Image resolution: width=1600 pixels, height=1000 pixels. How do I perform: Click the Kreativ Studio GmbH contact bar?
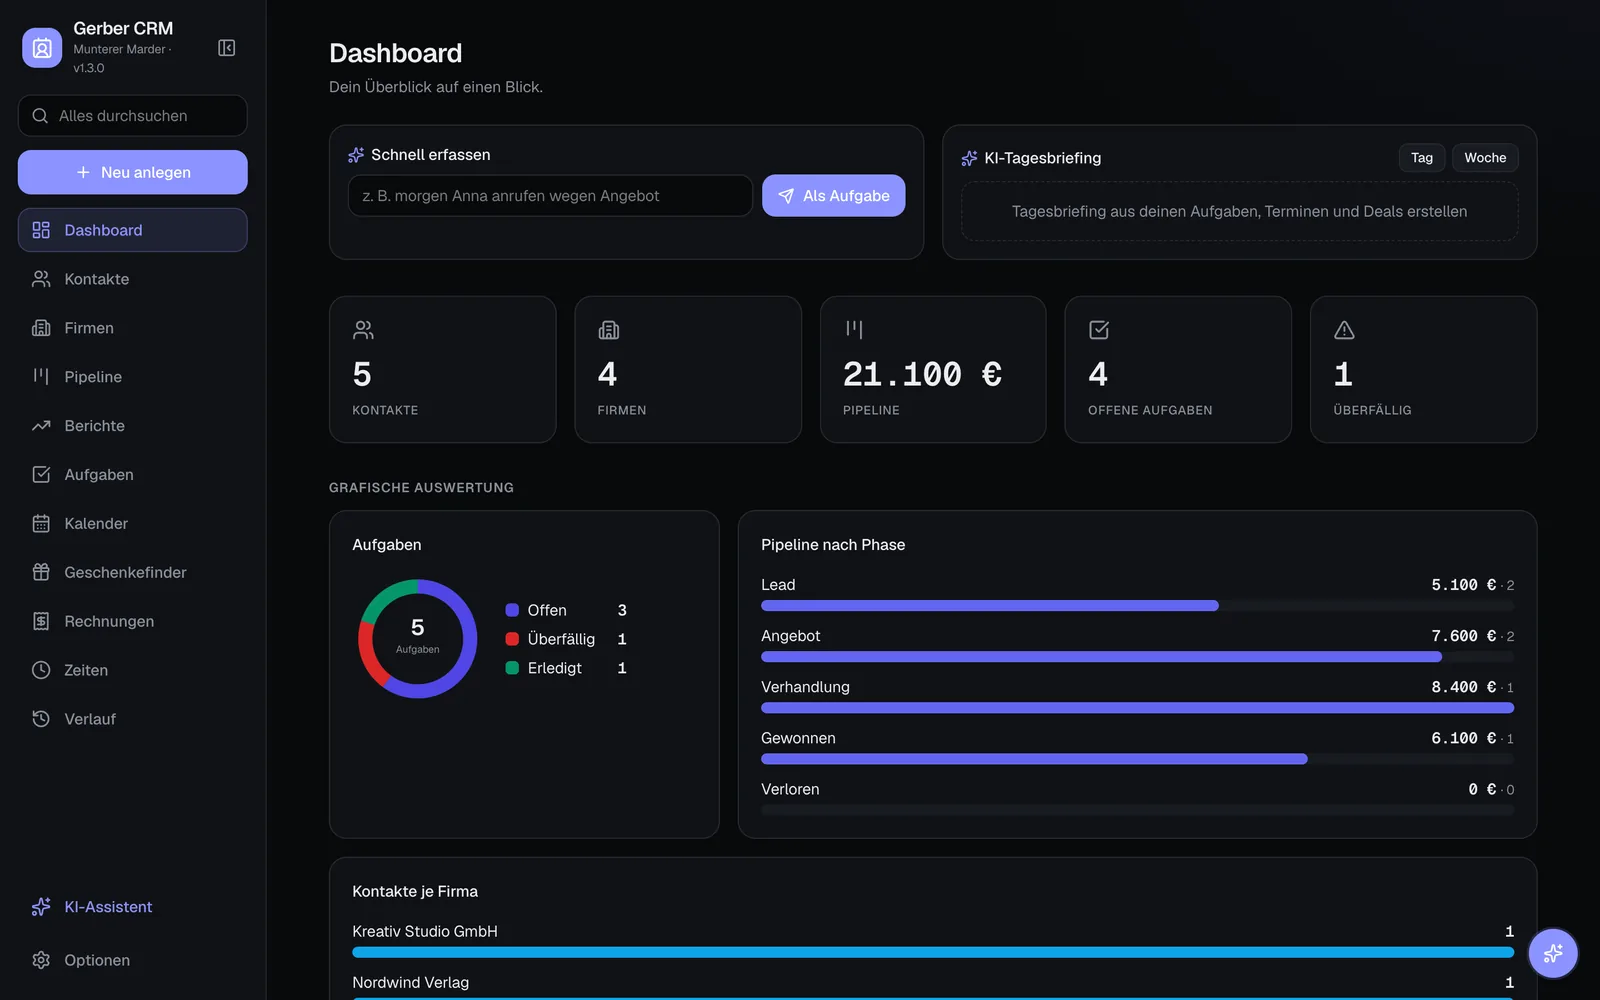pyautogui.click(x=933, y=953)
